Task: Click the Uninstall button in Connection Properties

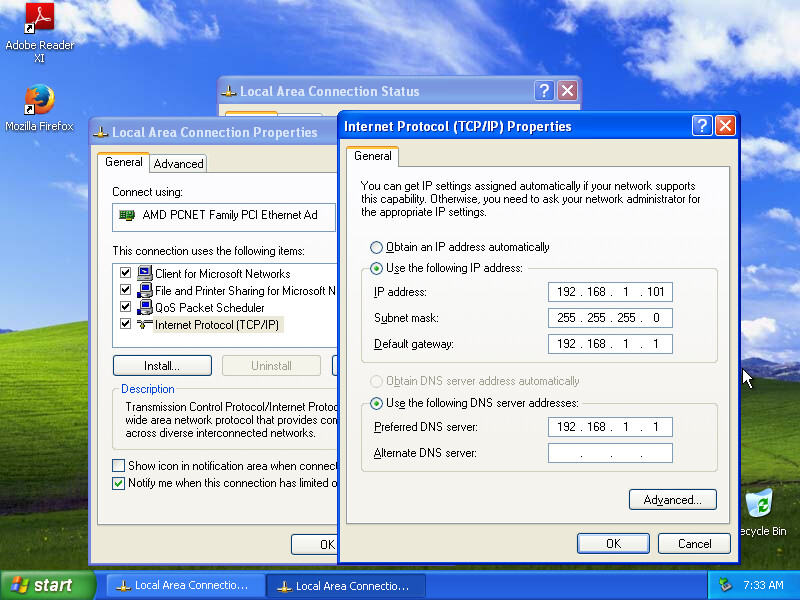Action: pyautogui.click(x=271, y=366)
